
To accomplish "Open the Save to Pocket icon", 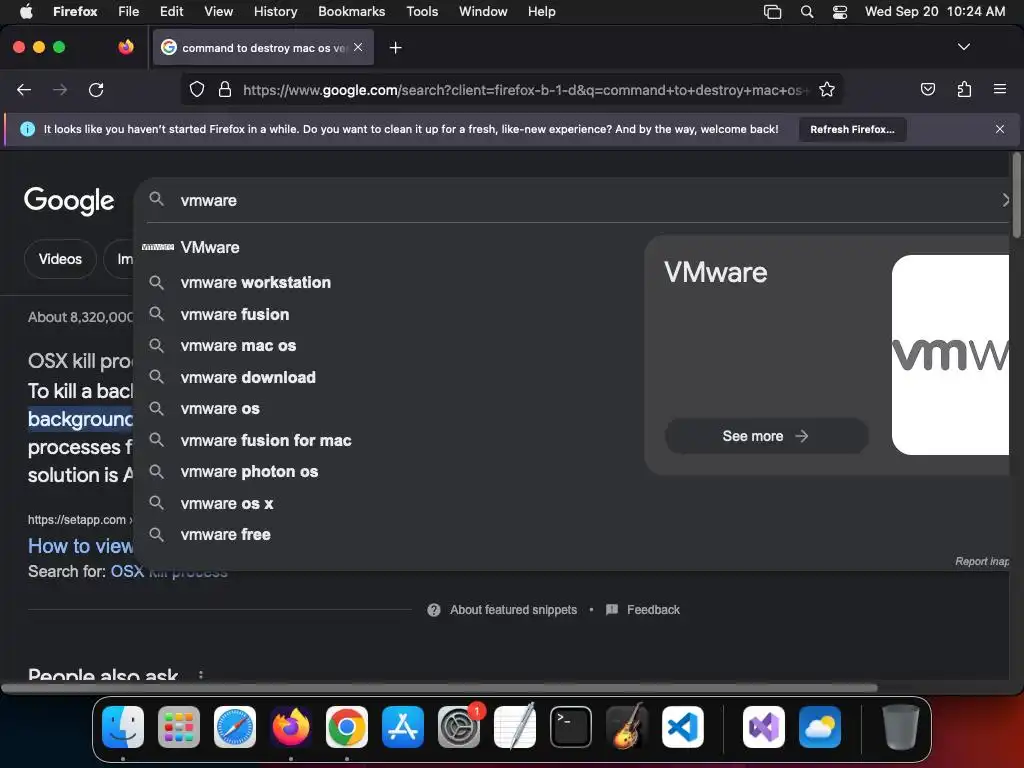I will [x=927, y=89].
